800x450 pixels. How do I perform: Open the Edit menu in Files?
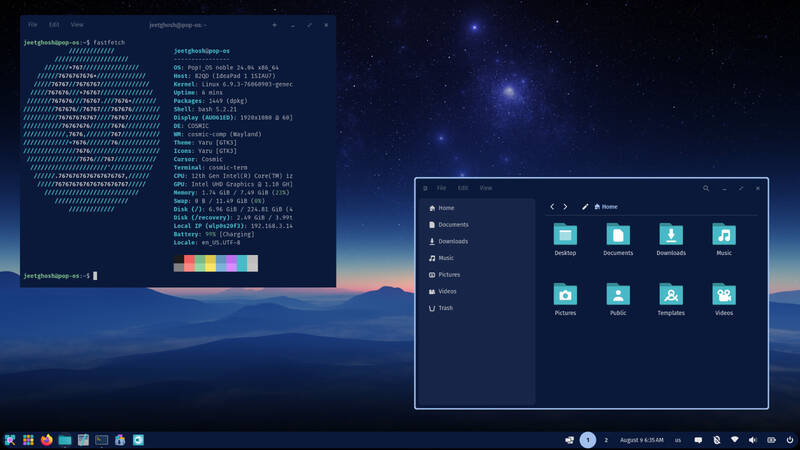(x=463, y=188)
